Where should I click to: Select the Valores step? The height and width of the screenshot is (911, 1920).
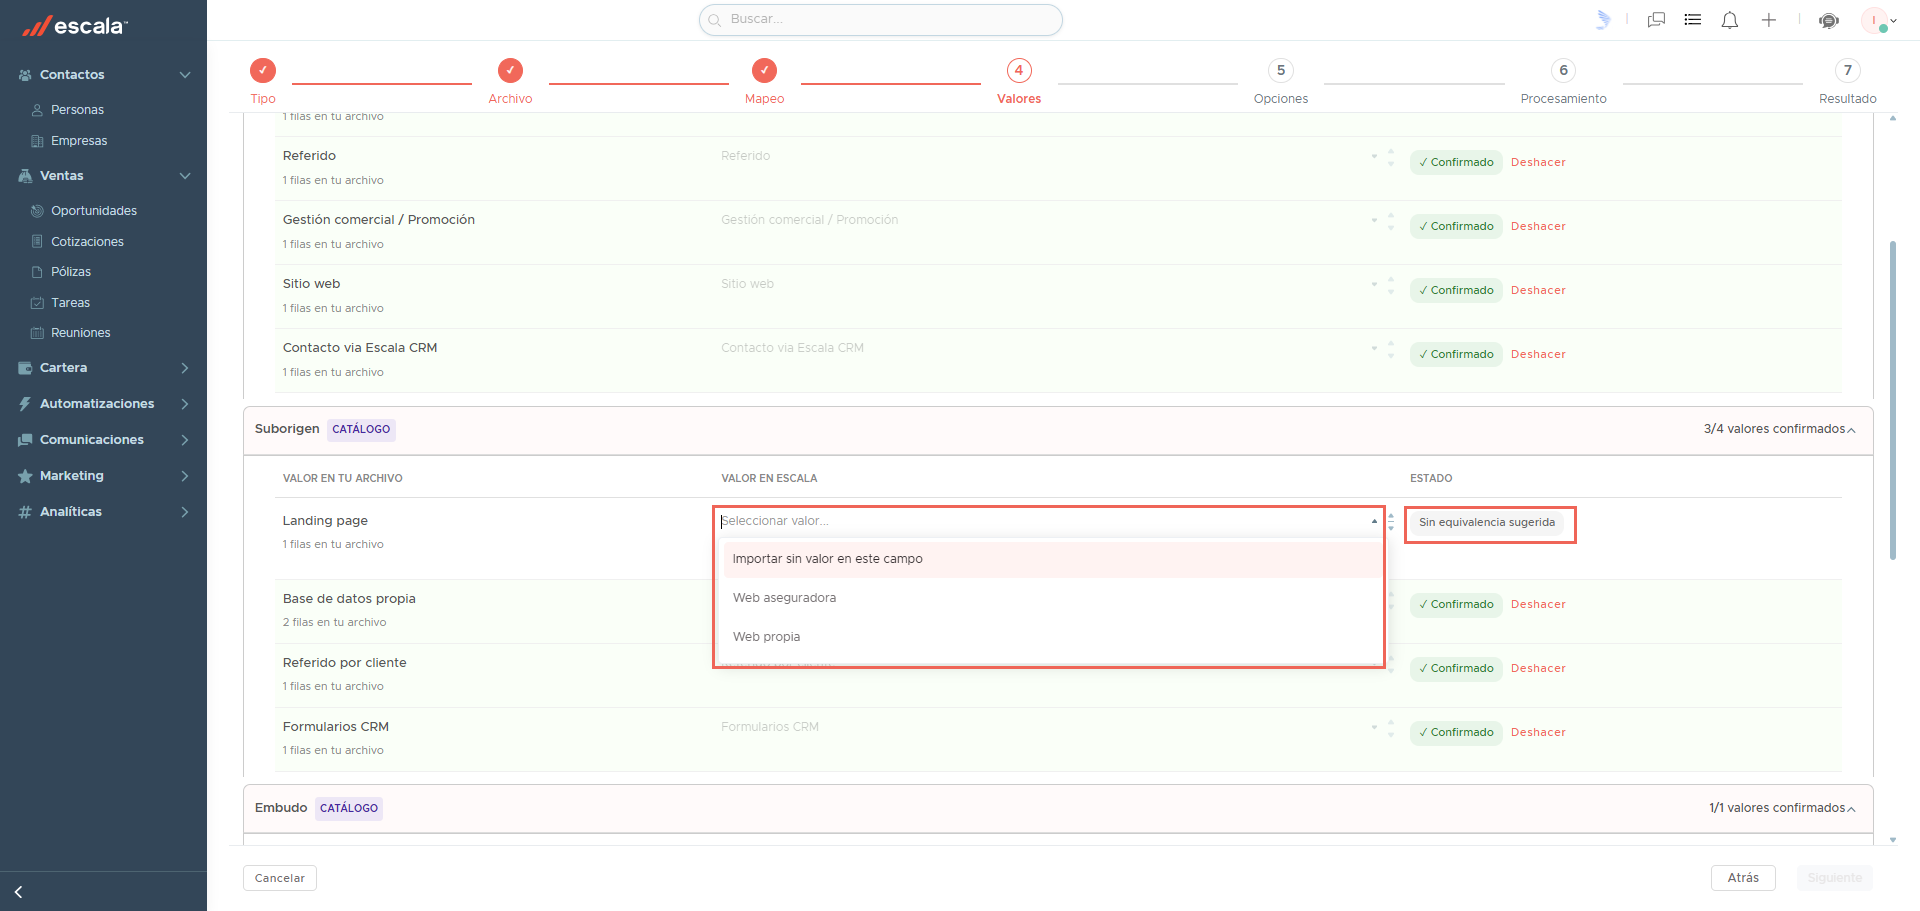tap(1019, 80)
